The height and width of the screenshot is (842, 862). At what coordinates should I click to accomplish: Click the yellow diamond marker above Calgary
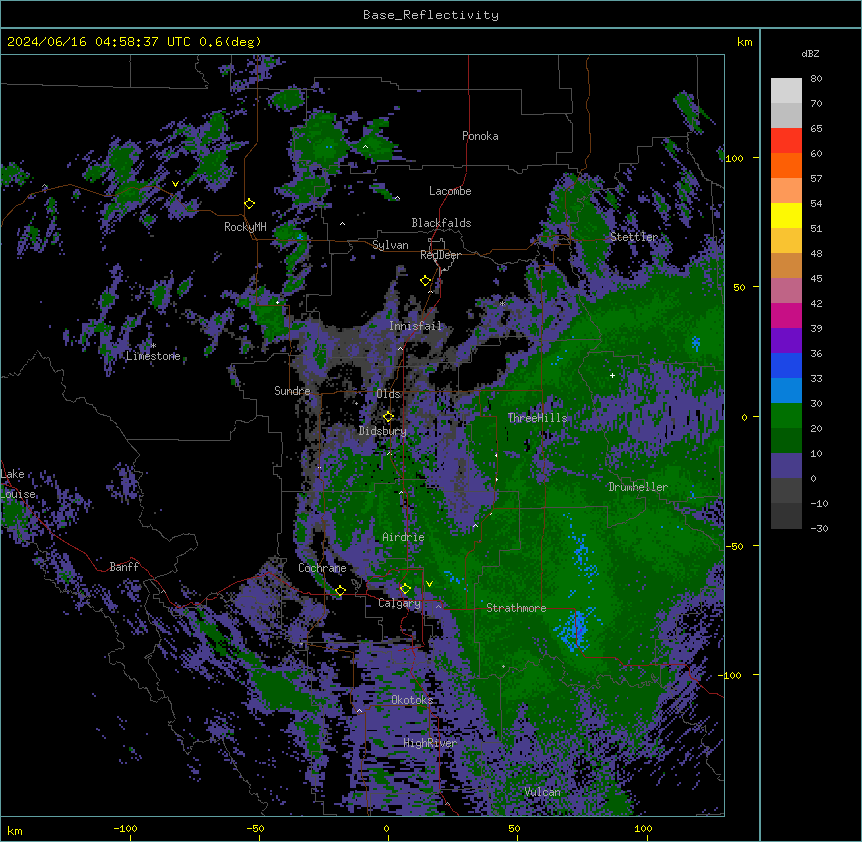tap(405, 589)
